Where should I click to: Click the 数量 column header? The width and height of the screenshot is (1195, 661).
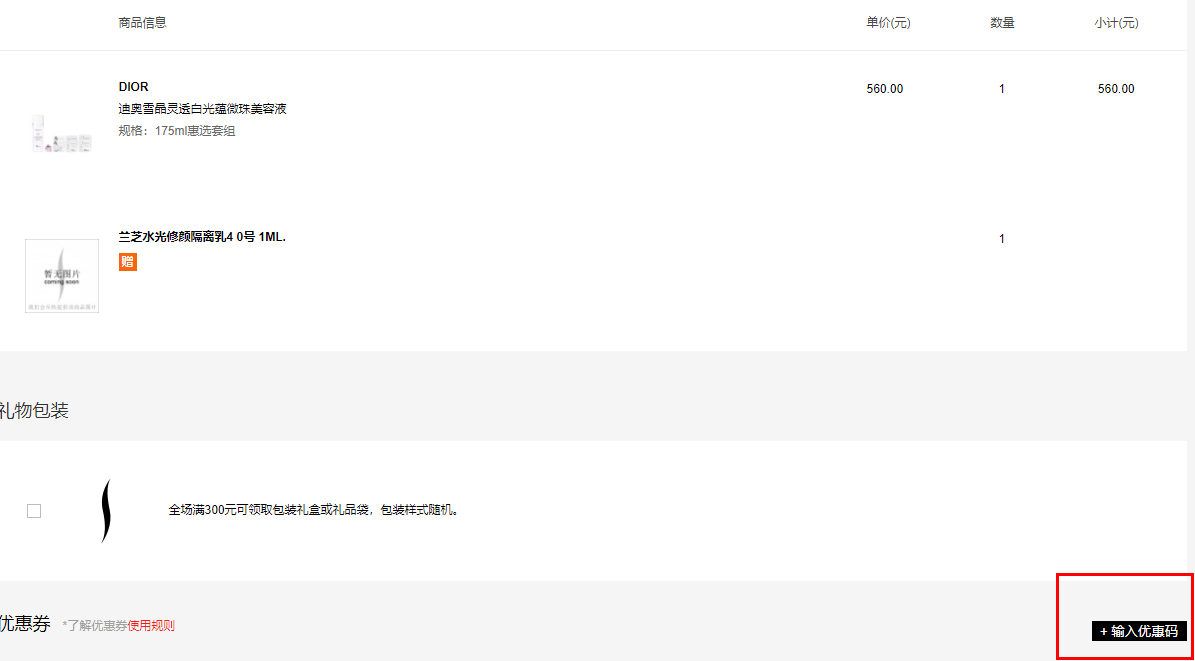(x=1002, y=23)
